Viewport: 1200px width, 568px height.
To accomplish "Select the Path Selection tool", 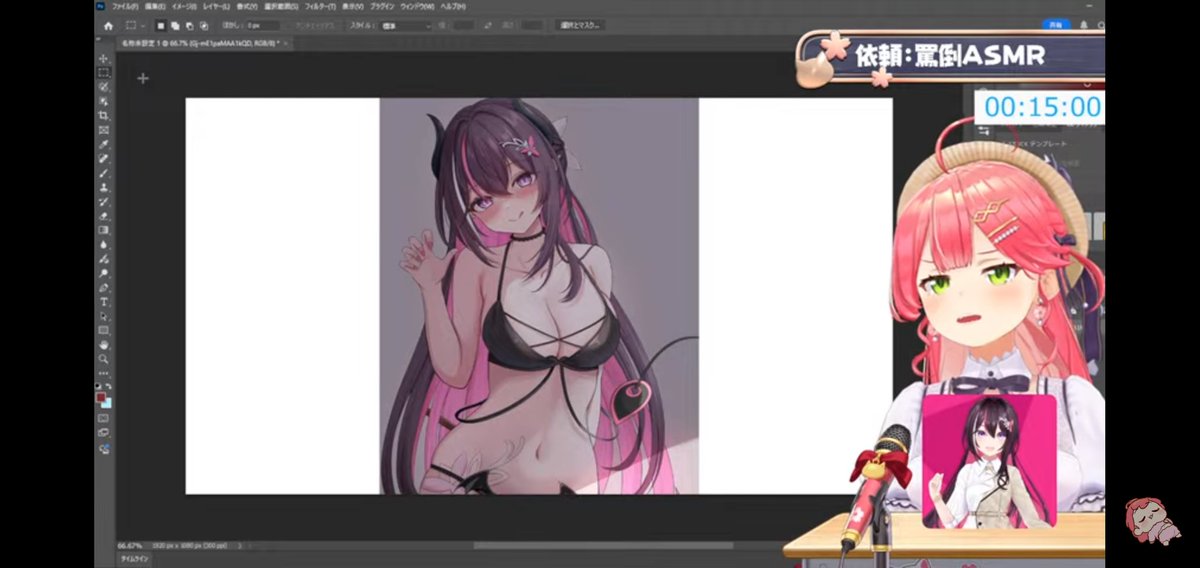I will [x=104, y=316].
